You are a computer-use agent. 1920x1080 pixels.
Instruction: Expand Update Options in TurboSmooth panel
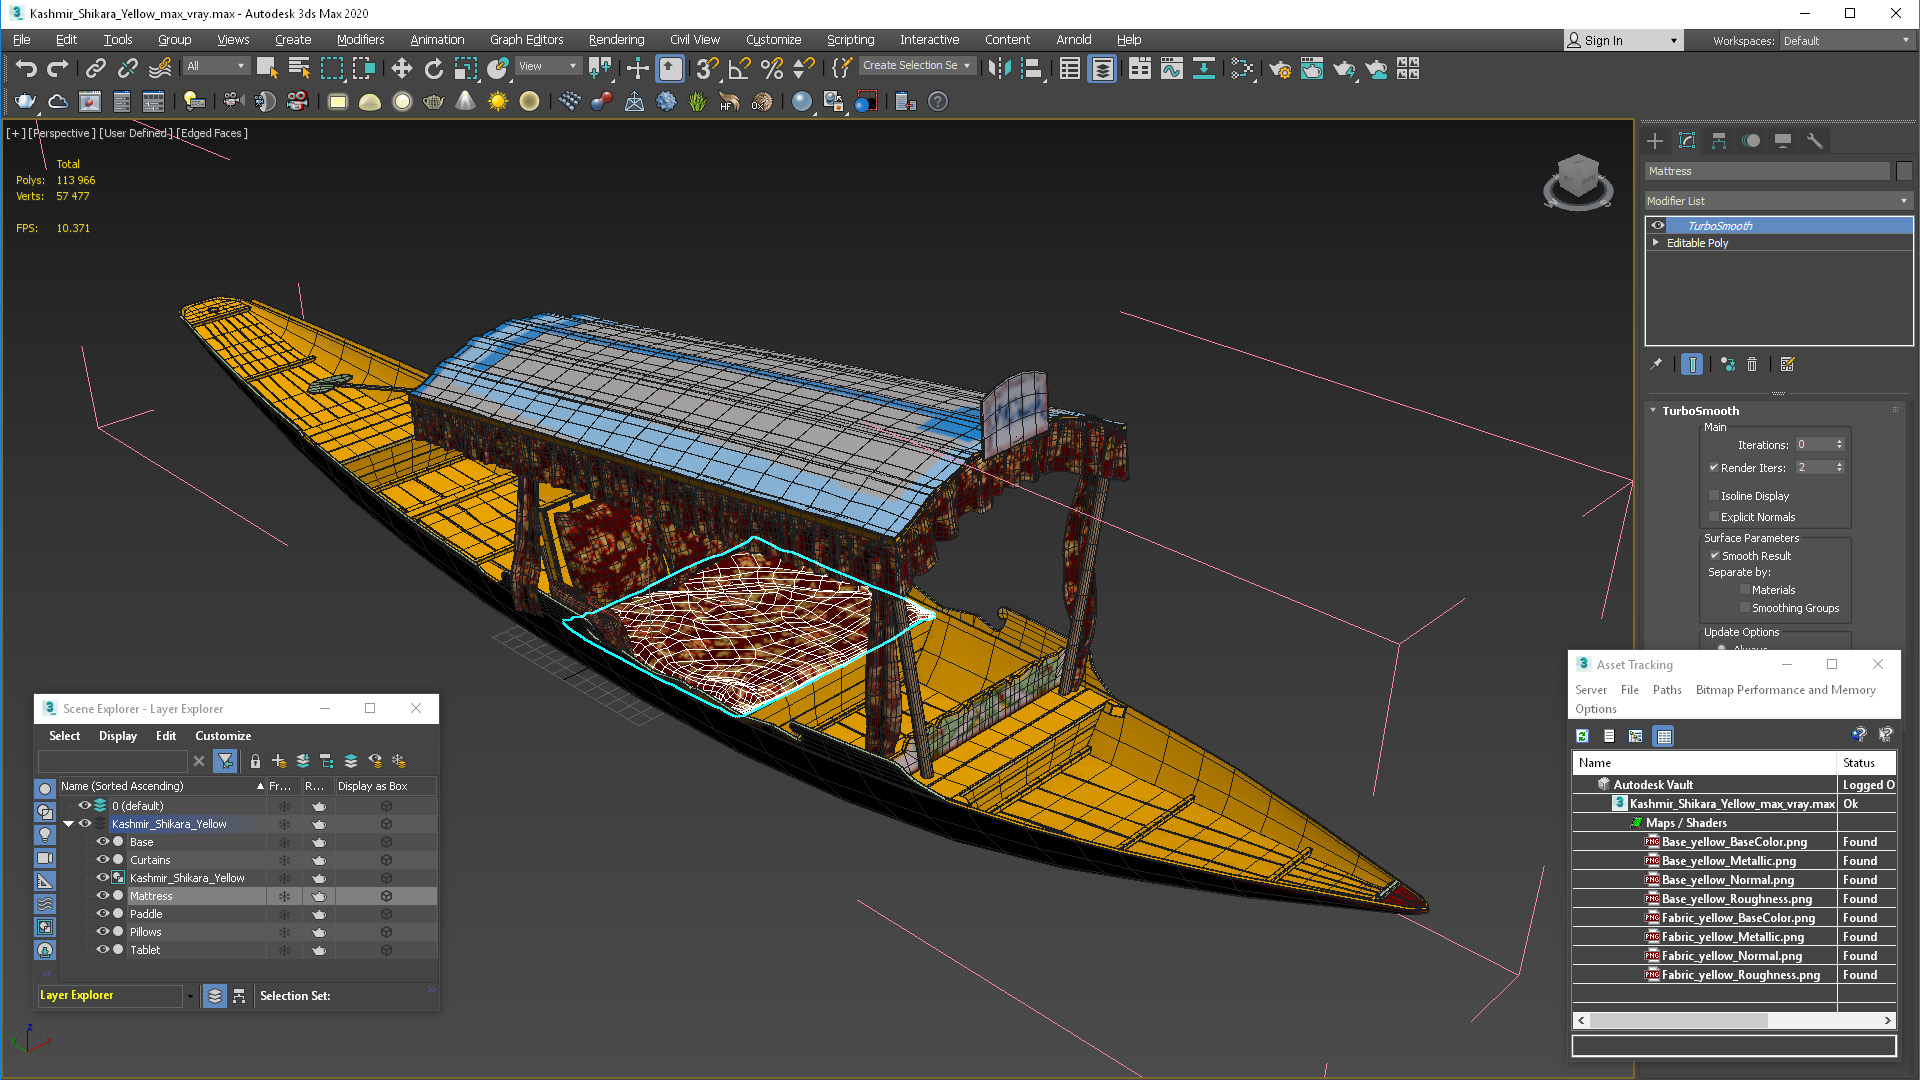1741,632
